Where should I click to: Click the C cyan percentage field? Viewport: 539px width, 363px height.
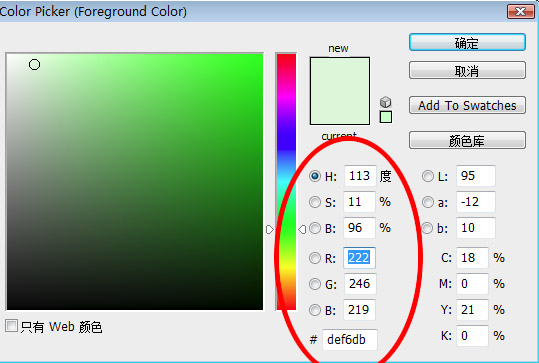point(472,258)
